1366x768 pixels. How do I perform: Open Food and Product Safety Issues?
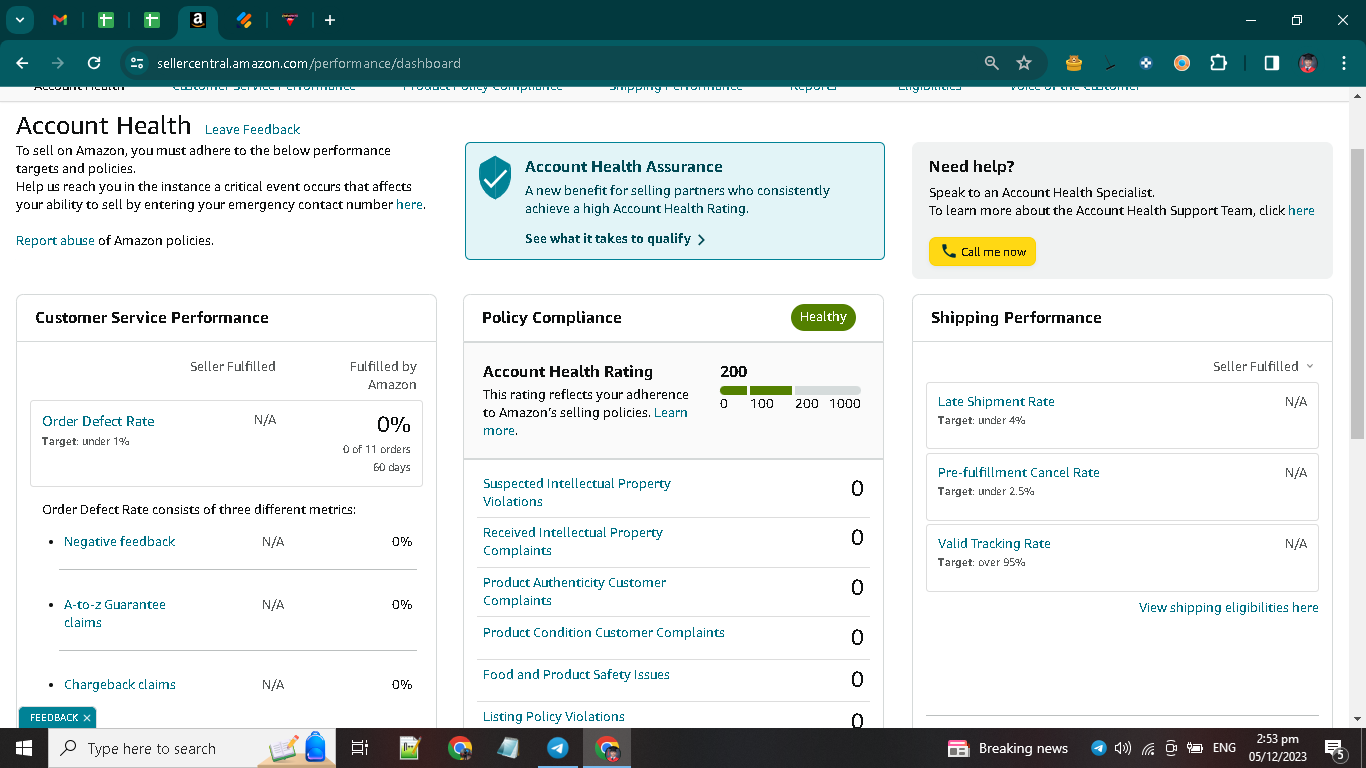(x=576, y=674)
